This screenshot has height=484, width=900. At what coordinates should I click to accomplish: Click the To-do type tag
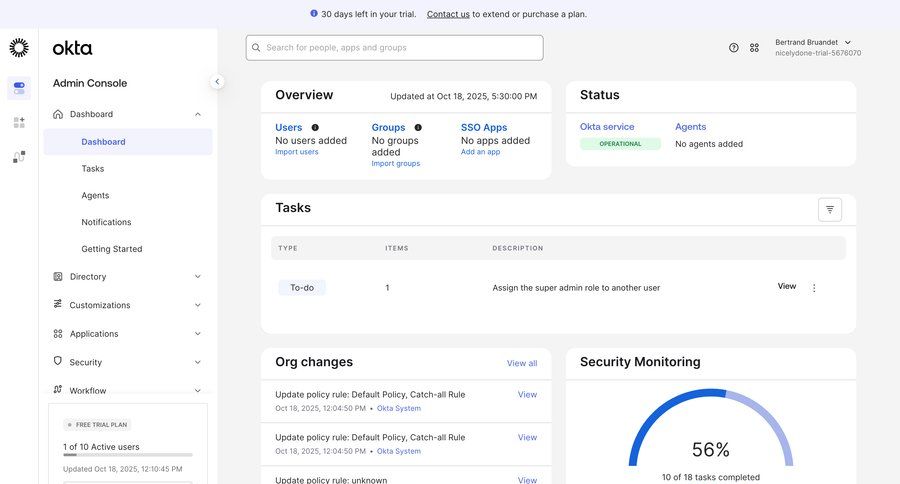(x=302, y=288)
